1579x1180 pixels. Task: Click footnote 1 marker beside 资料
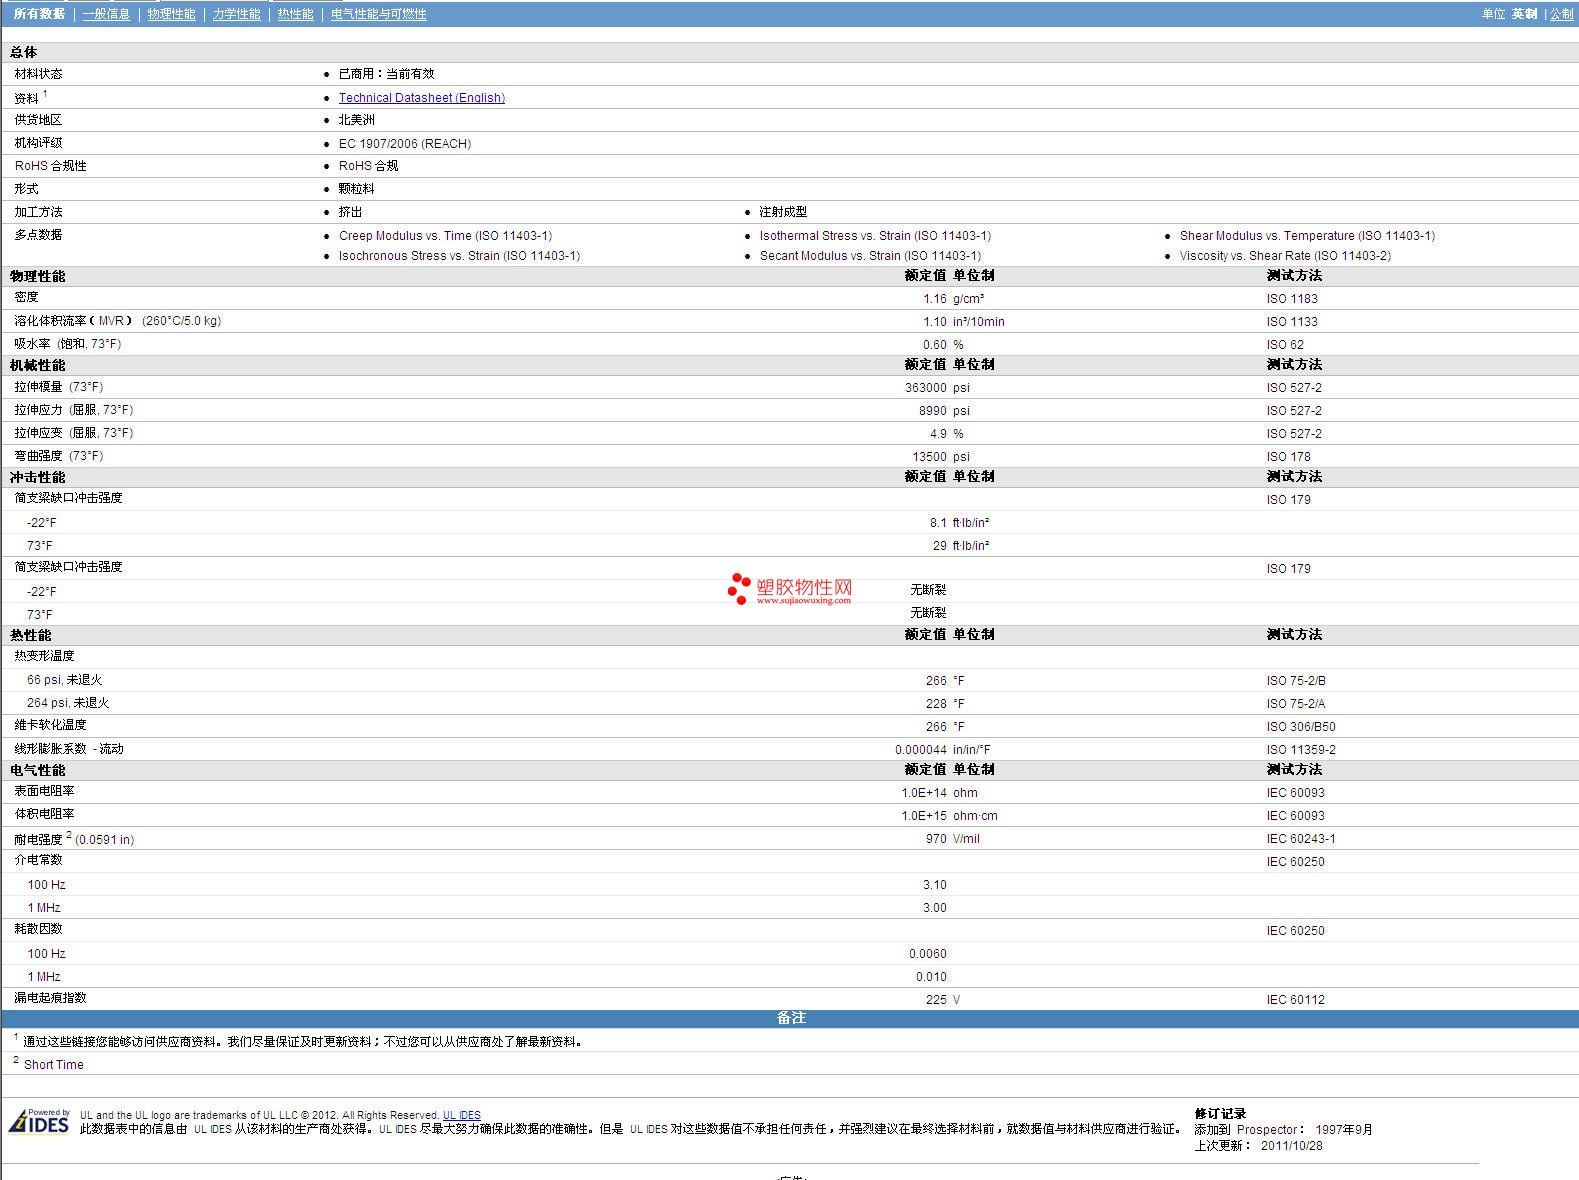click(45, 94)
